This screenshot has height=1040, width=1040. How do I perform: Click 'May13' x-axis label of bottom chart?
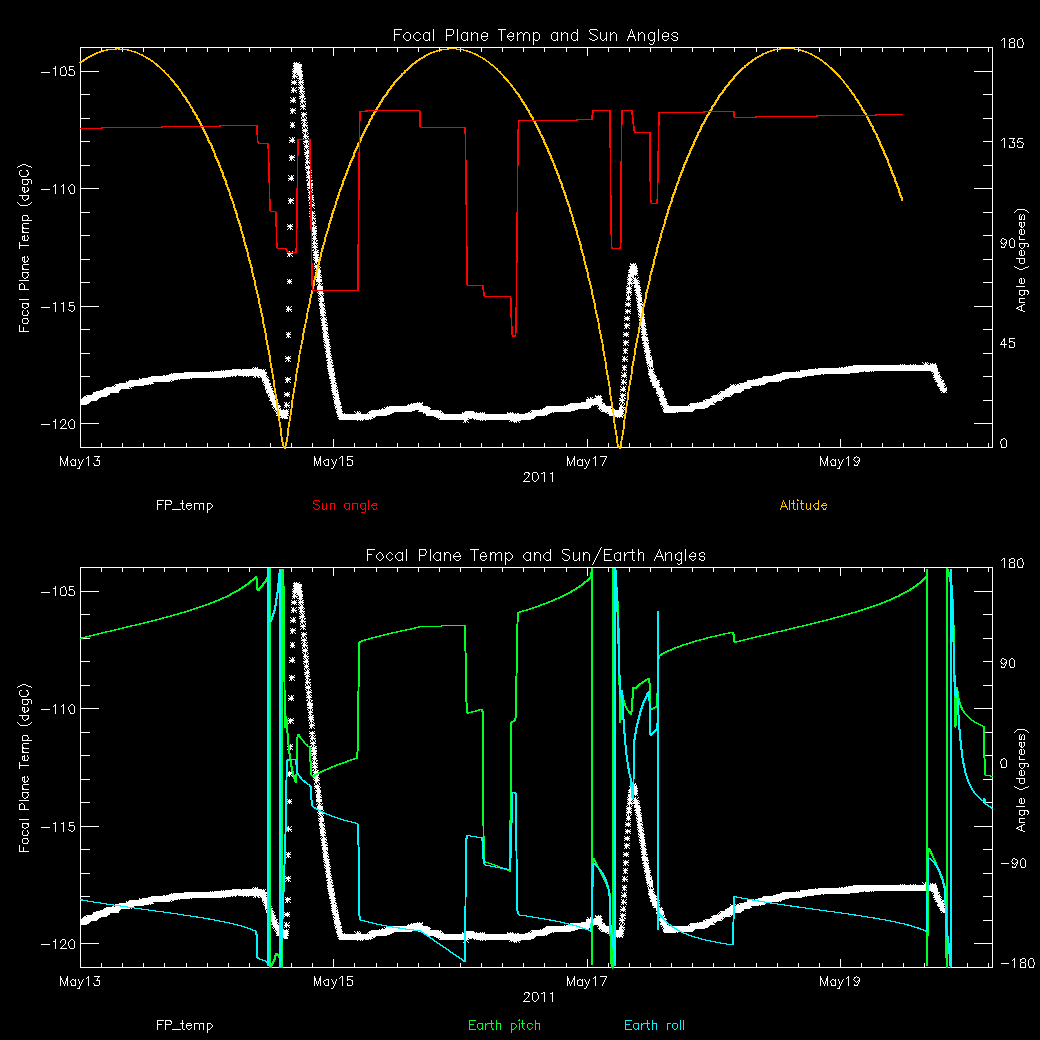80,982
